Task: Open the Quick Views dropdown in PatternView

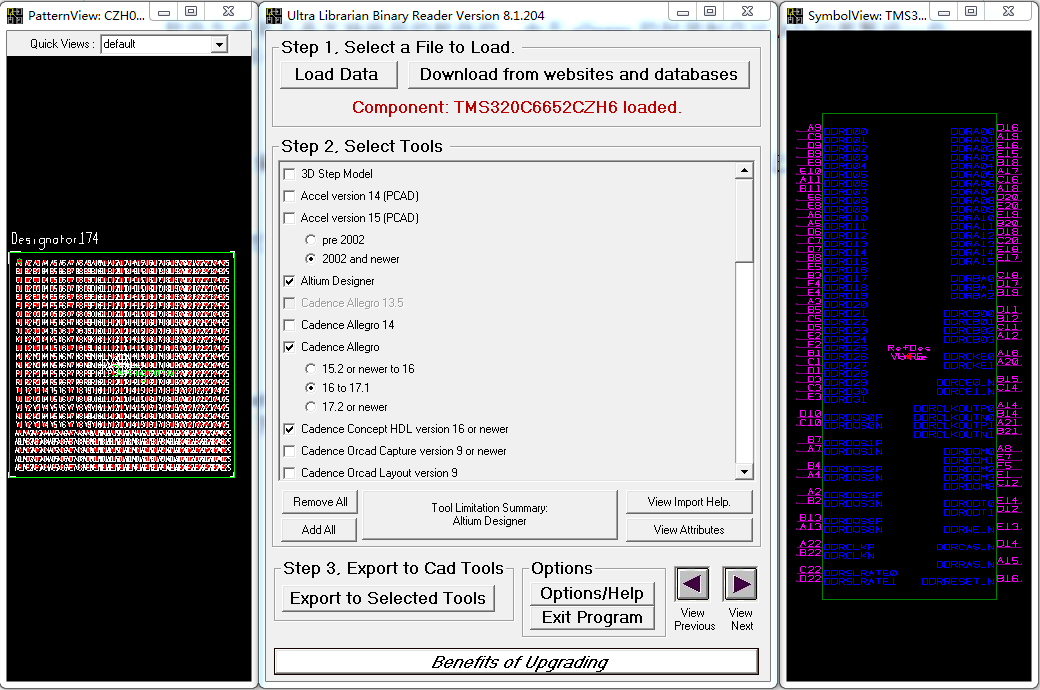Action: point(219,44)
